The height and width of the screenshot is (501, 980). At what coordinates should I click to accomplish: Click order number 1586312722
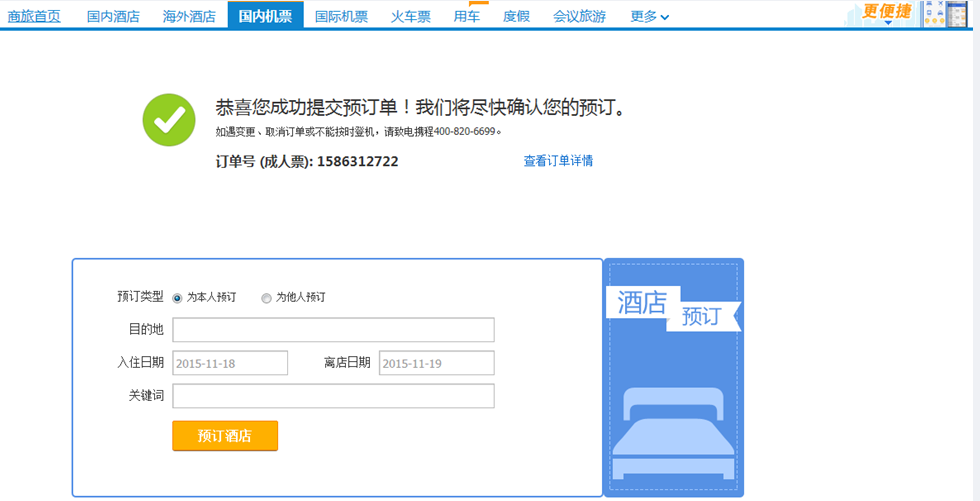pos(358,162)
